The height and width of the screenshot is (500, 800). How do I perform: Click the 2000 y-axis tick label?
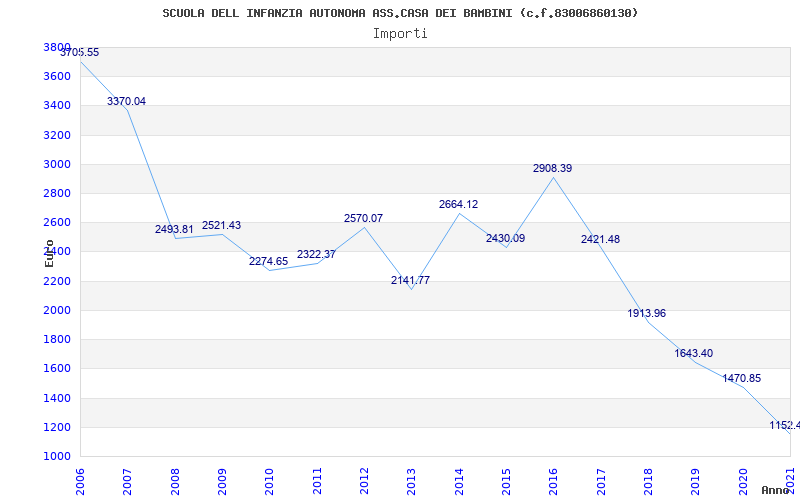click(57, 310)
